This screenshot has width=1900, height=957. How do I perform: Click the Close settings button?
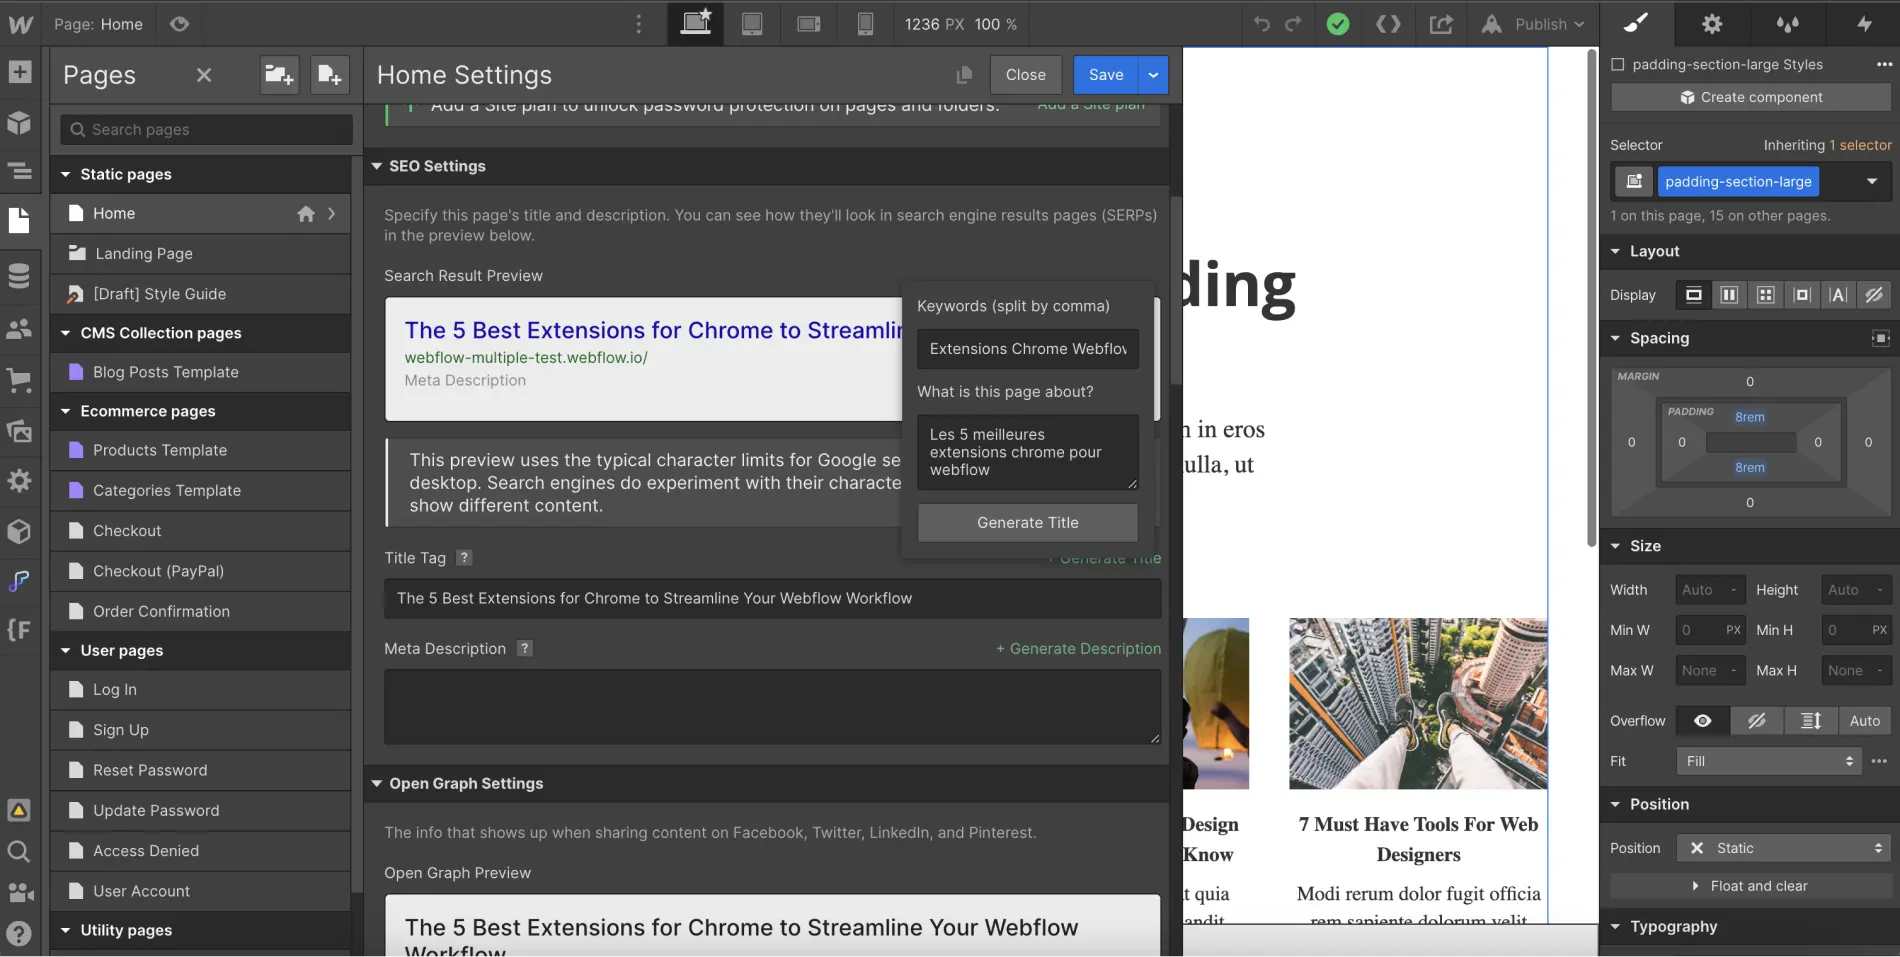pos(1025,75)
